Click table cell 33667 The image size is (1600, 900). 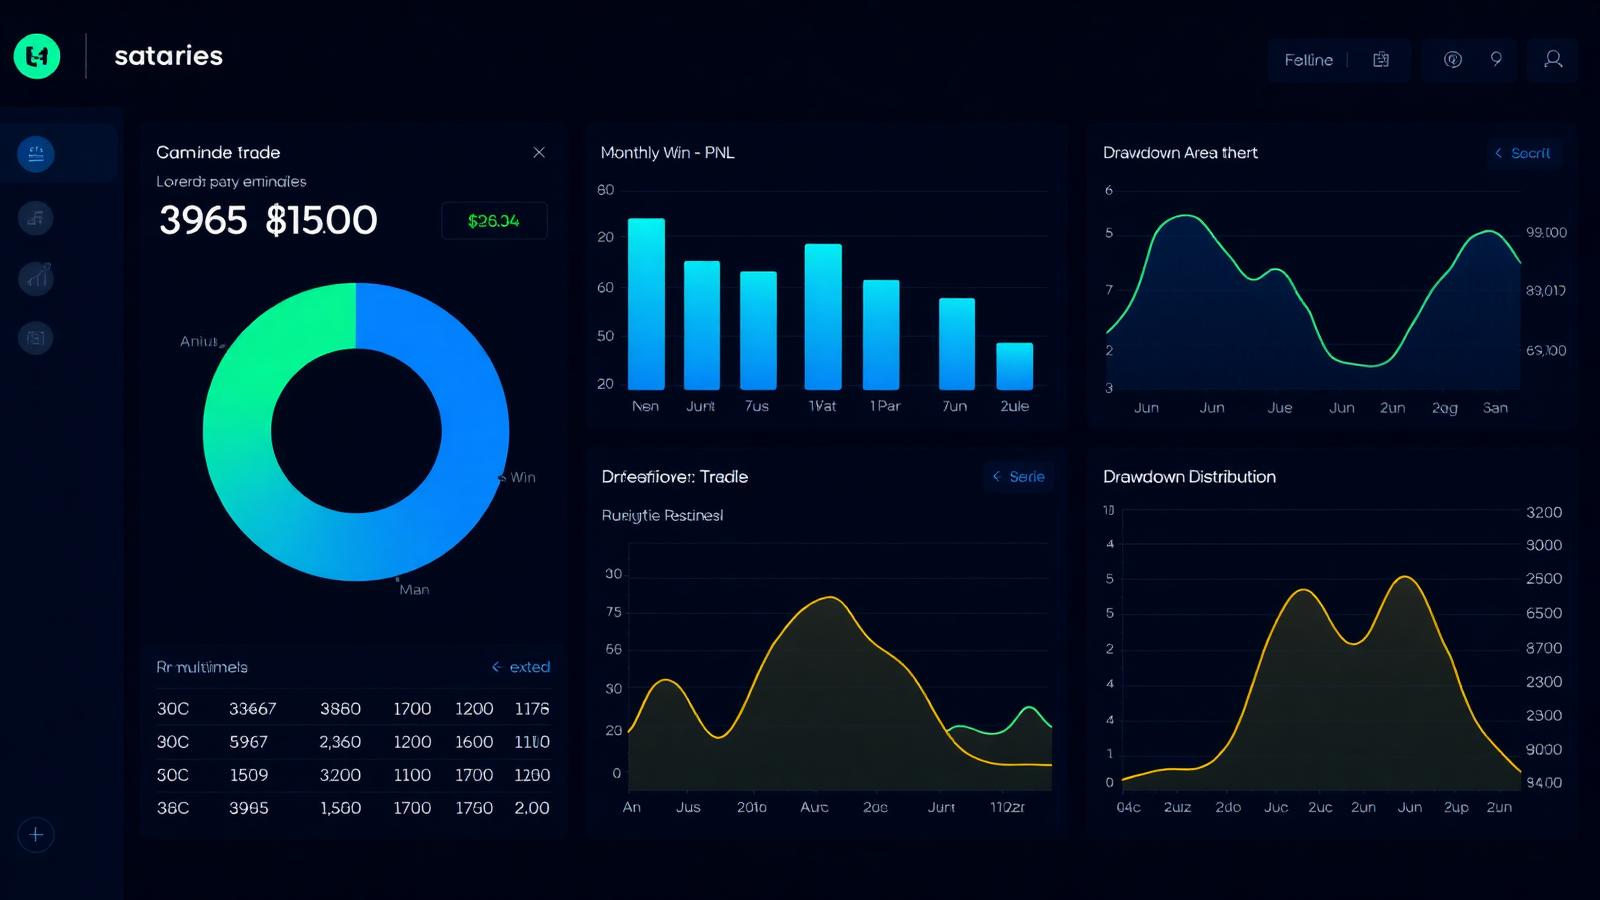coord(252,709)
